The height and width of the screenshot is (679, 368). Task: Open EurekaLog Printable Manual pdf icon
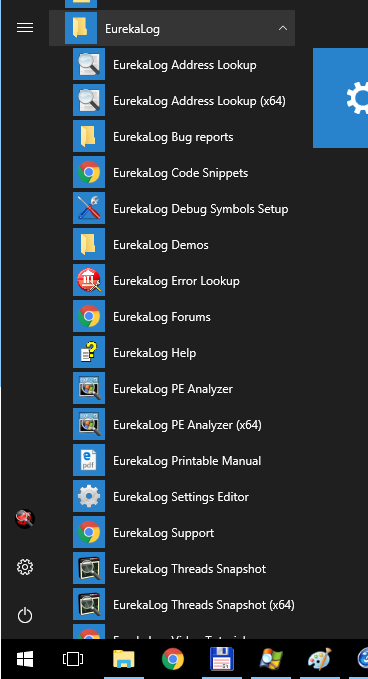pos(89,459)
